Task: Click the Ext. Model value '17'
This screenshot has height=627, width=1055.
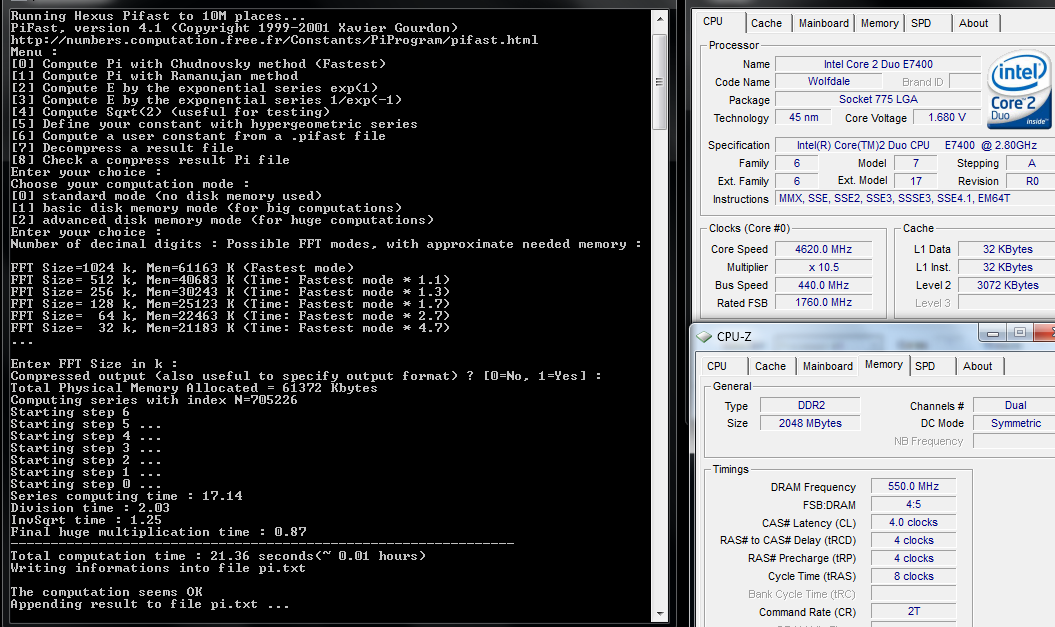Action: (x=916, y=181)
